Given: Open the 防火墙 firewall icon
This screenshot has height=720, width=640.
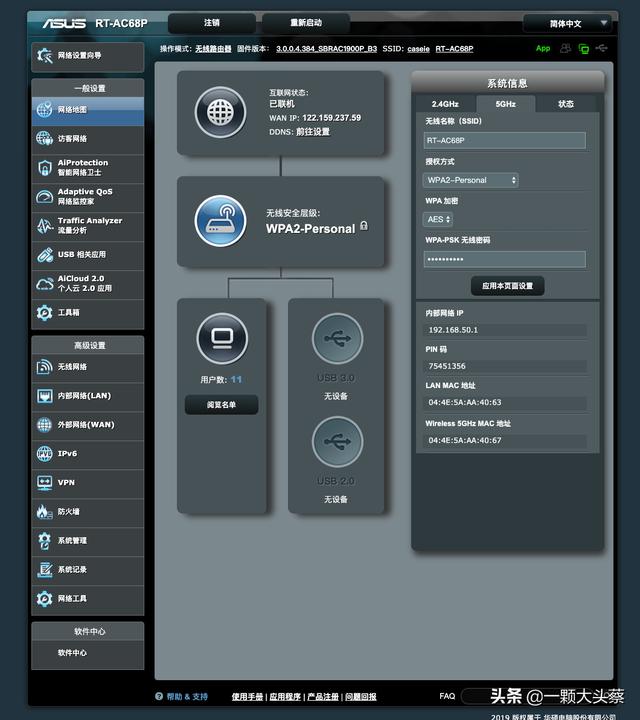Looking at the screenshot, I should pyautogui.click(x=45, y=512).
